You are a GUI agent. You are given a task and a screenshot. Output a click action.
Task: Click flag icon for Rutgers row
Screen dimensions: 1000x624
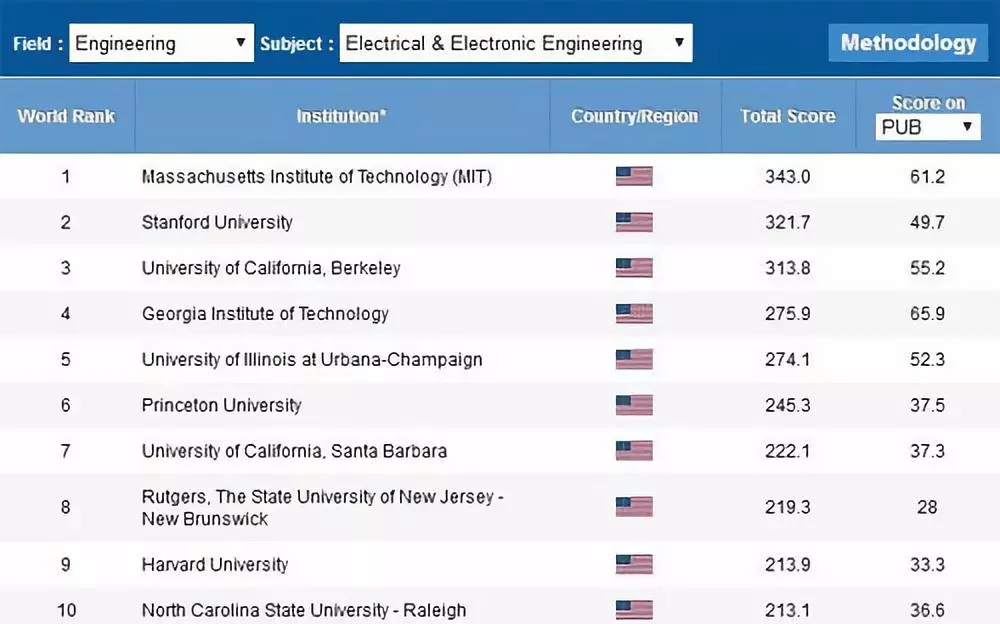coord(634,507)
